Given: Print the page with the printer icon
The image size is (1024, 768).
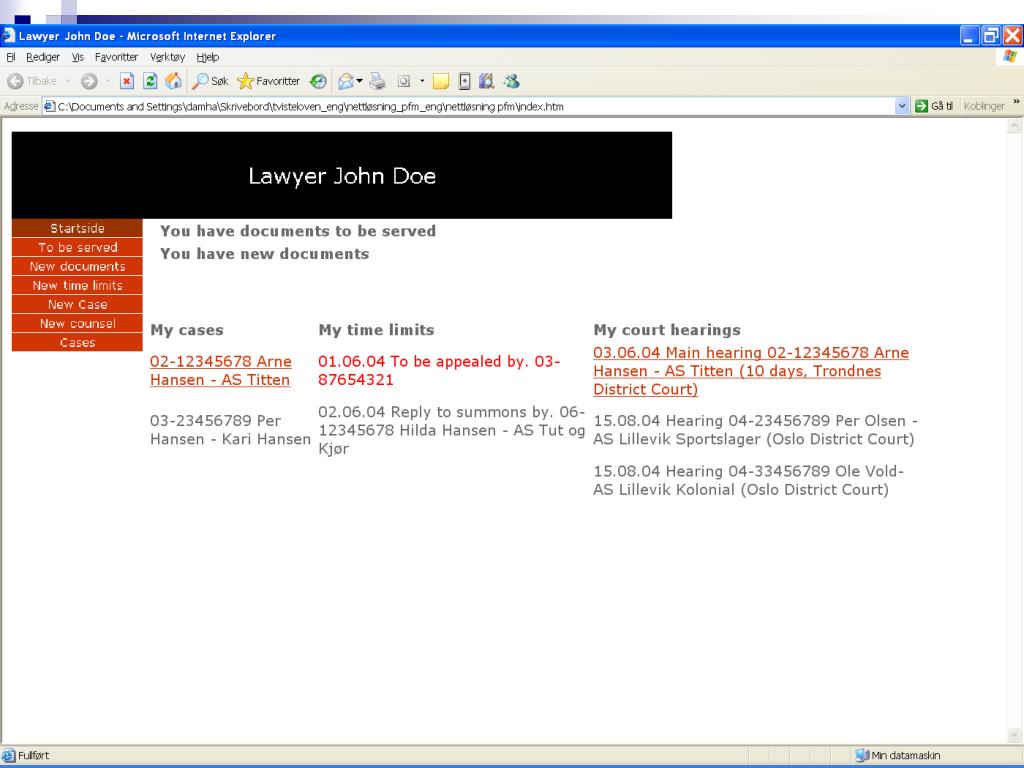Looking at the screenshot, I should [x=377, y=81].
